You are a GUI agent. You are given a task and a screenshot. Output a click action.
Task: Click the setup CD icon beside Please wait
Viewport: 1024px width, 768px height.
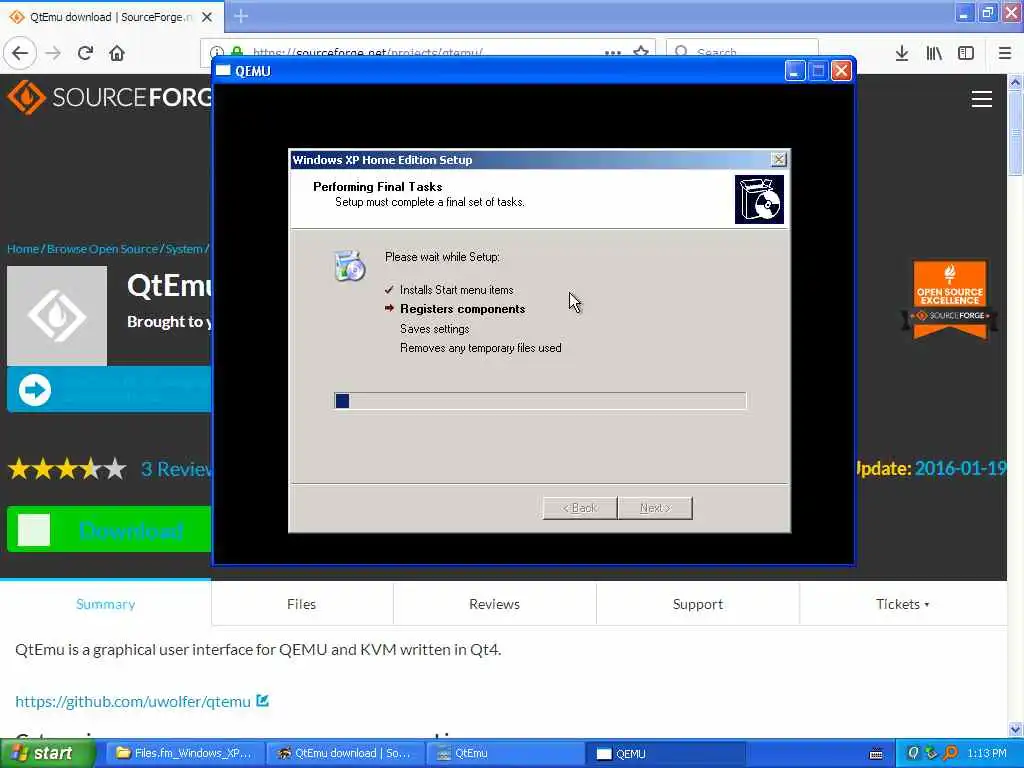(x=349, y=265)
